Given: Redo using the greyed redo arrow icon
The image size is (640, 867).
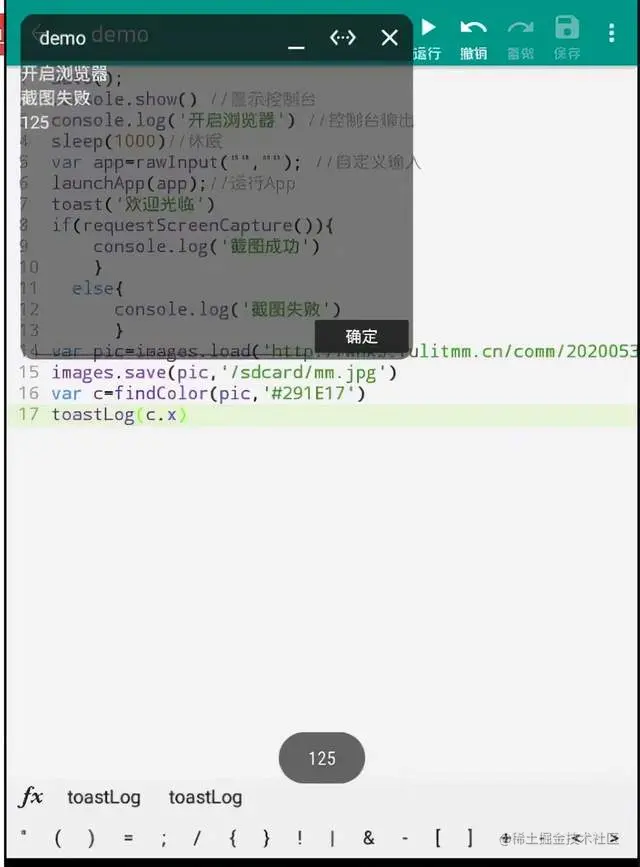Looking at the screenshot, I should (x=520, y=38).
